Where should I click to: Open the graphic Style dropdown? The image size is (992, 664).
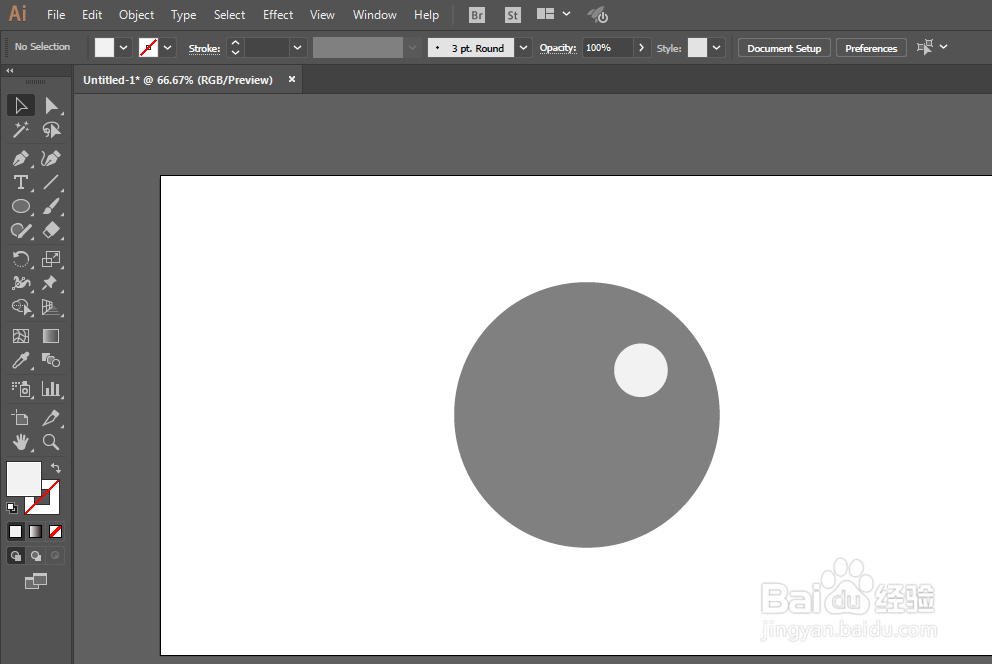(x=716, y=48)
